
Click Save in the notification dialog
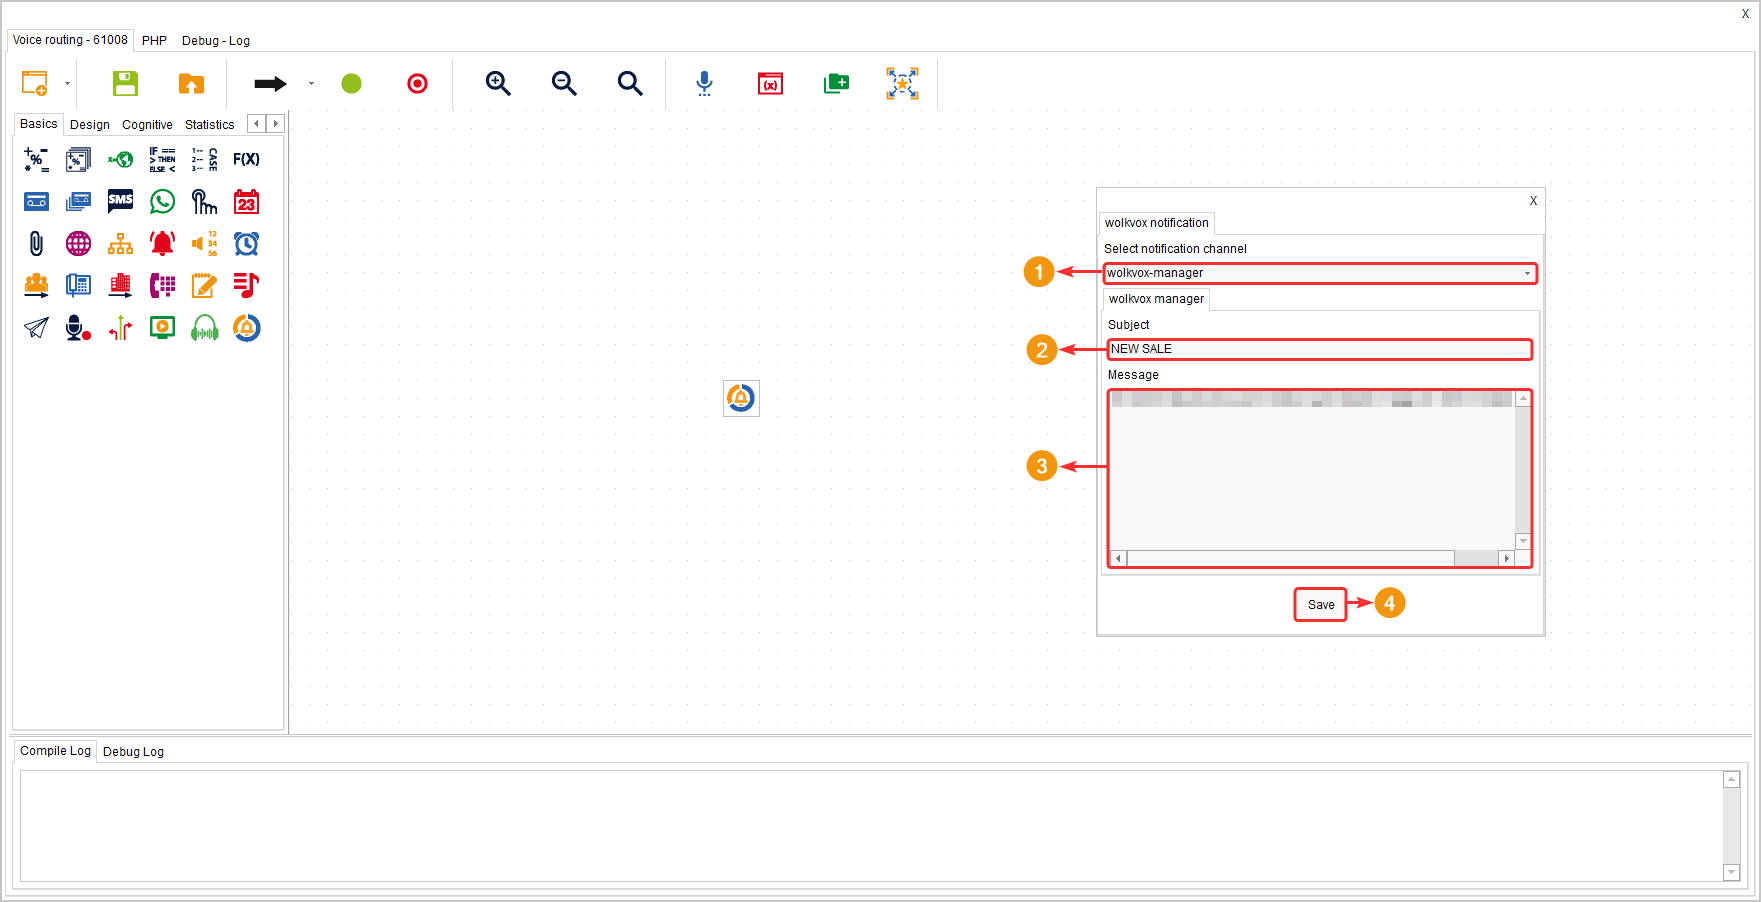click(1321, 605)
